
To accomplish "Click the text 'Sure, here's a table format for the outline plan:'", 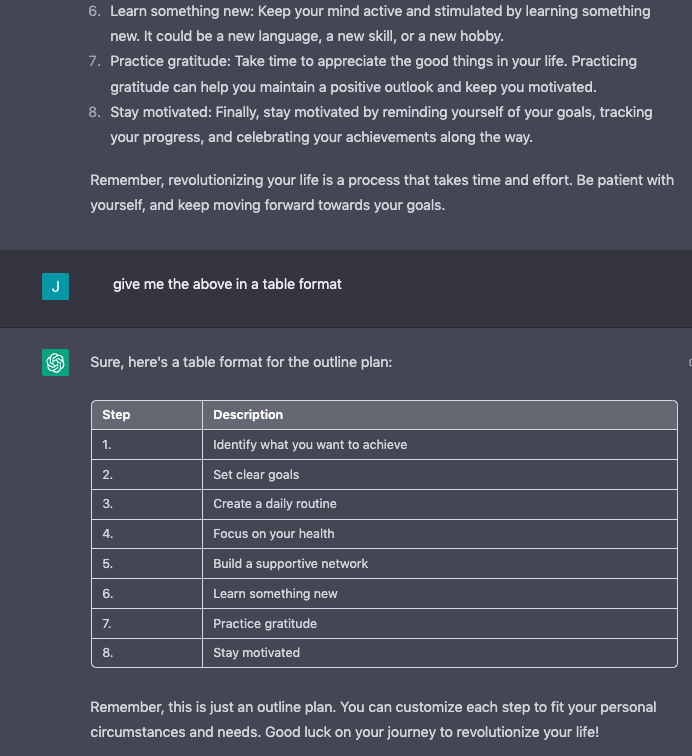I will click(x=241, y=362).
